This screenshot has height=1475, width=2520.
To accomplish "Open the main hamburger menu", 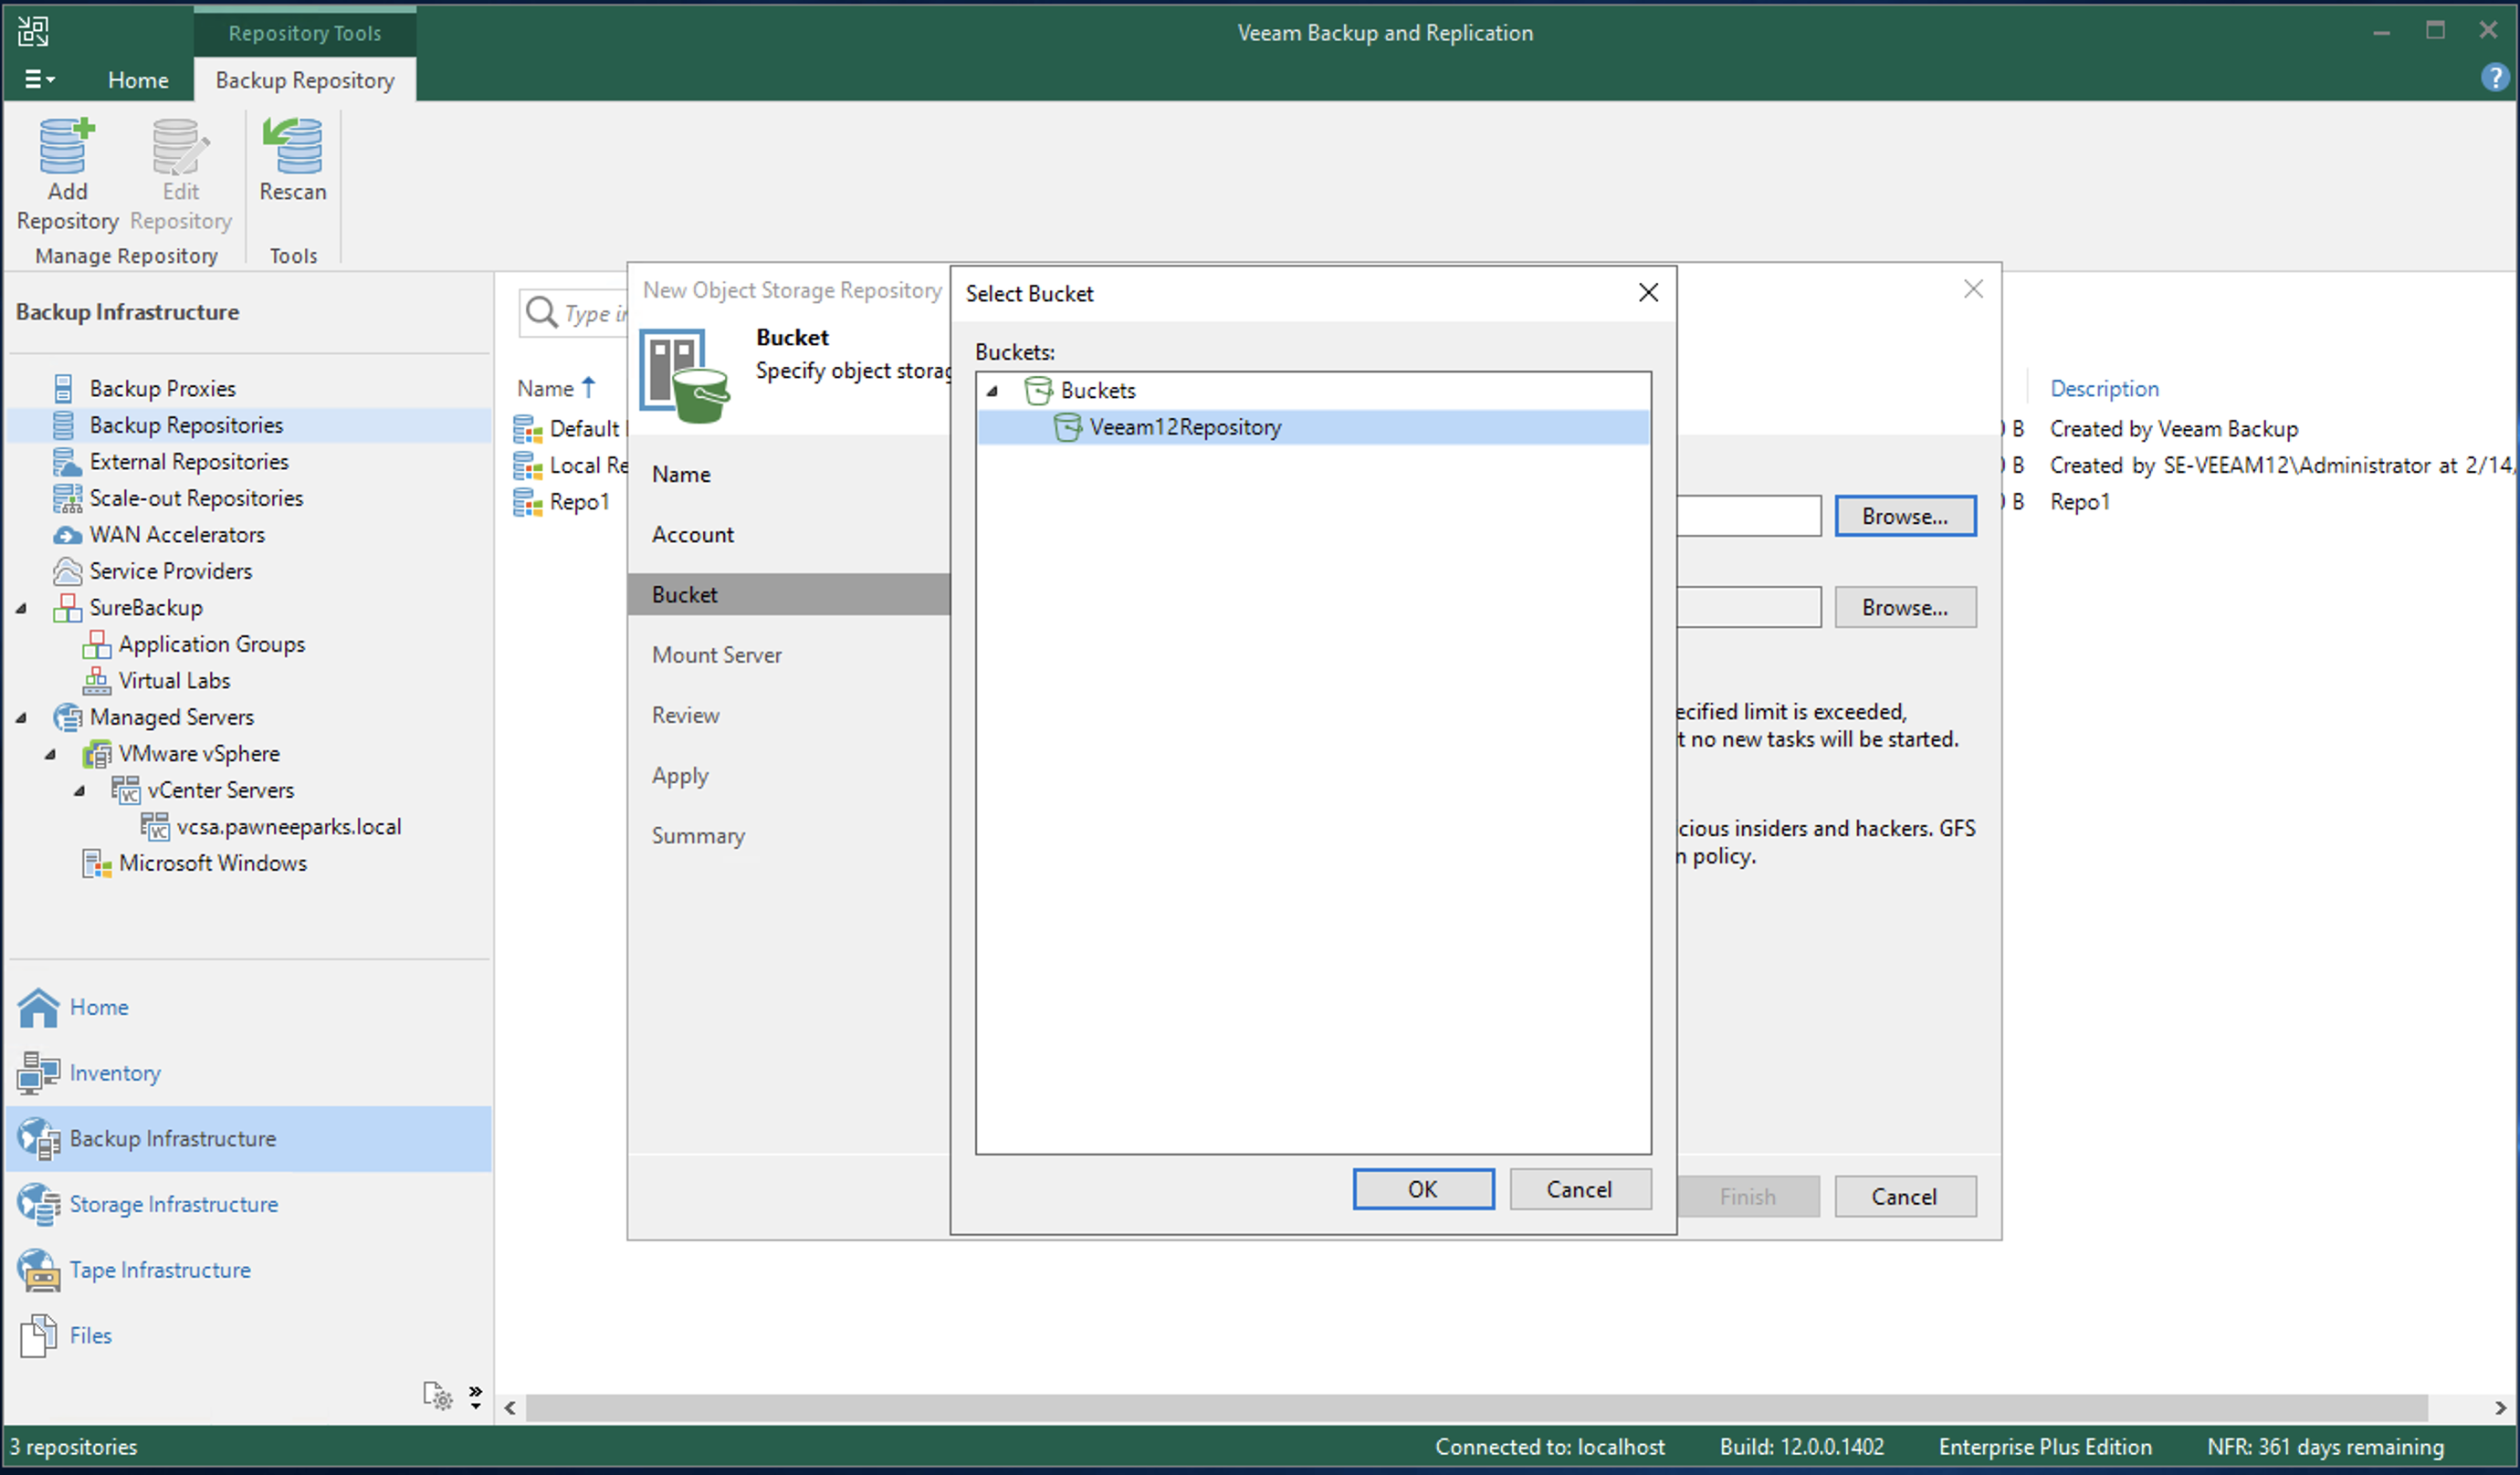I will click(x=39, y=79).
